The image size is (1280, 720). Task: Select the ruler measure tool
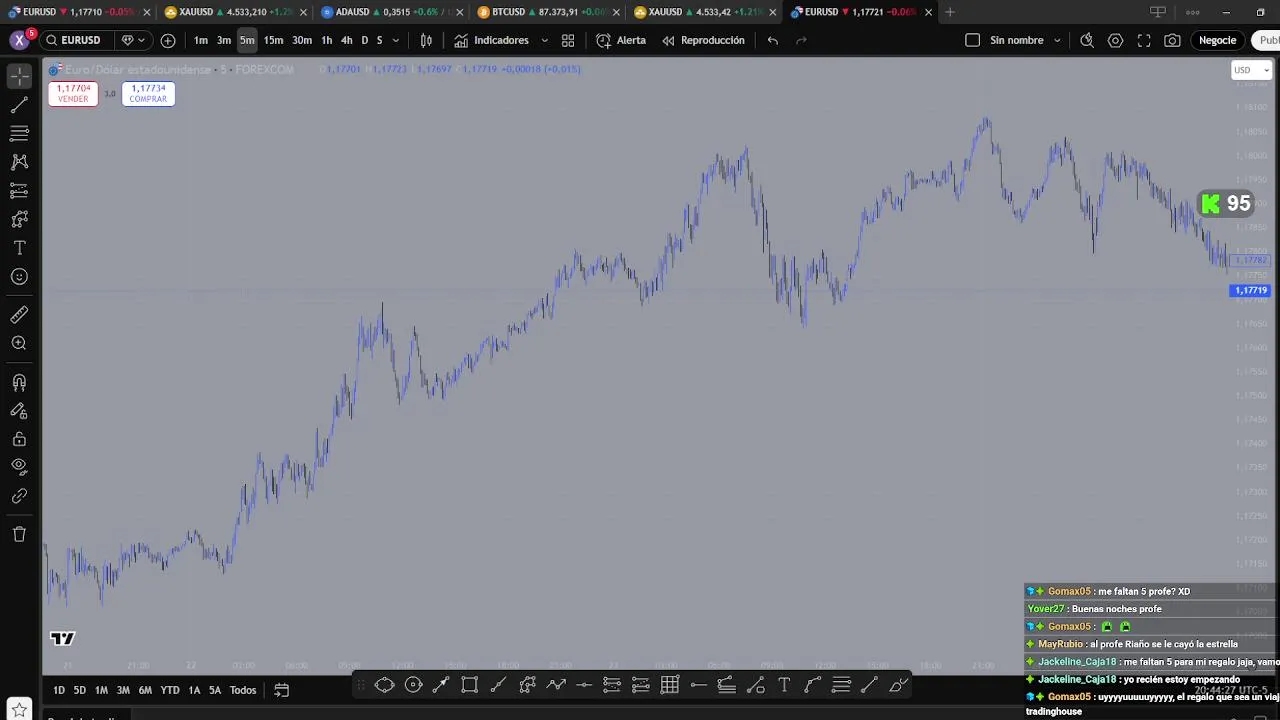(19, 315)
